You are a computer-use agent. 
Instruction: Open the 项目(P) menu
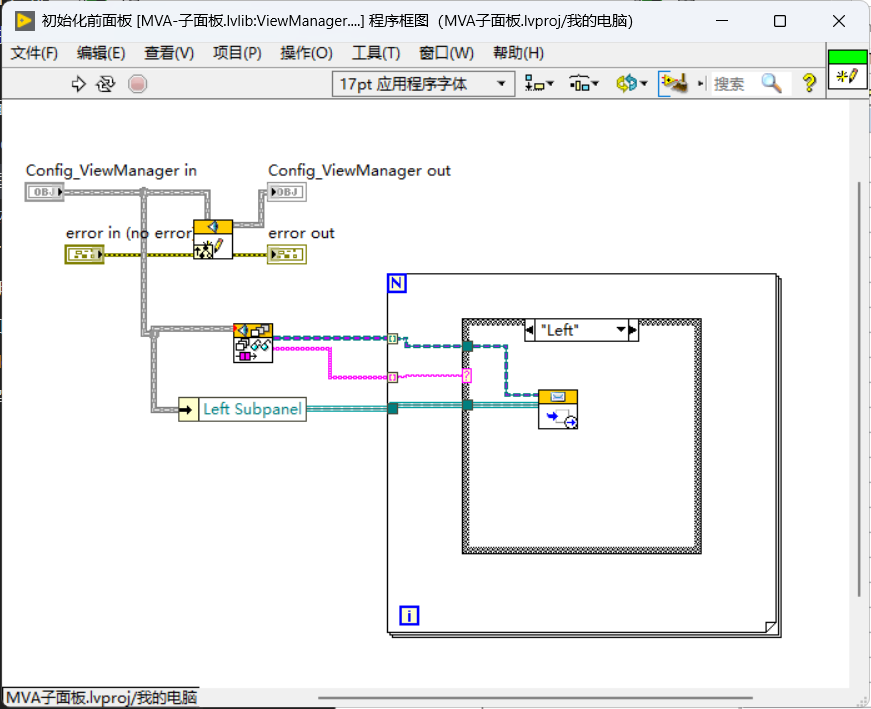237,53
